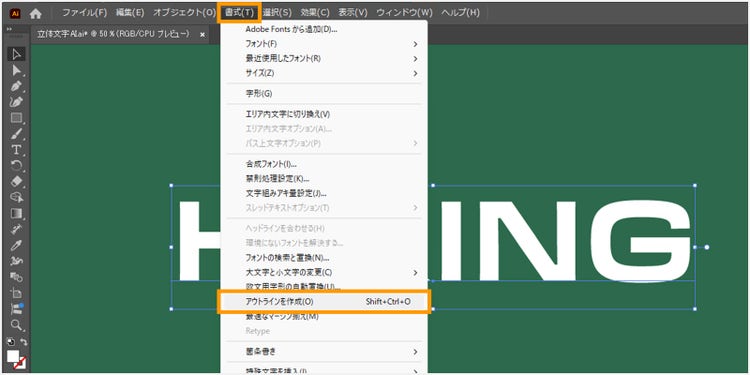750x375 pixels.
Task: Select the Pen tool
Action: click(17, 87)
